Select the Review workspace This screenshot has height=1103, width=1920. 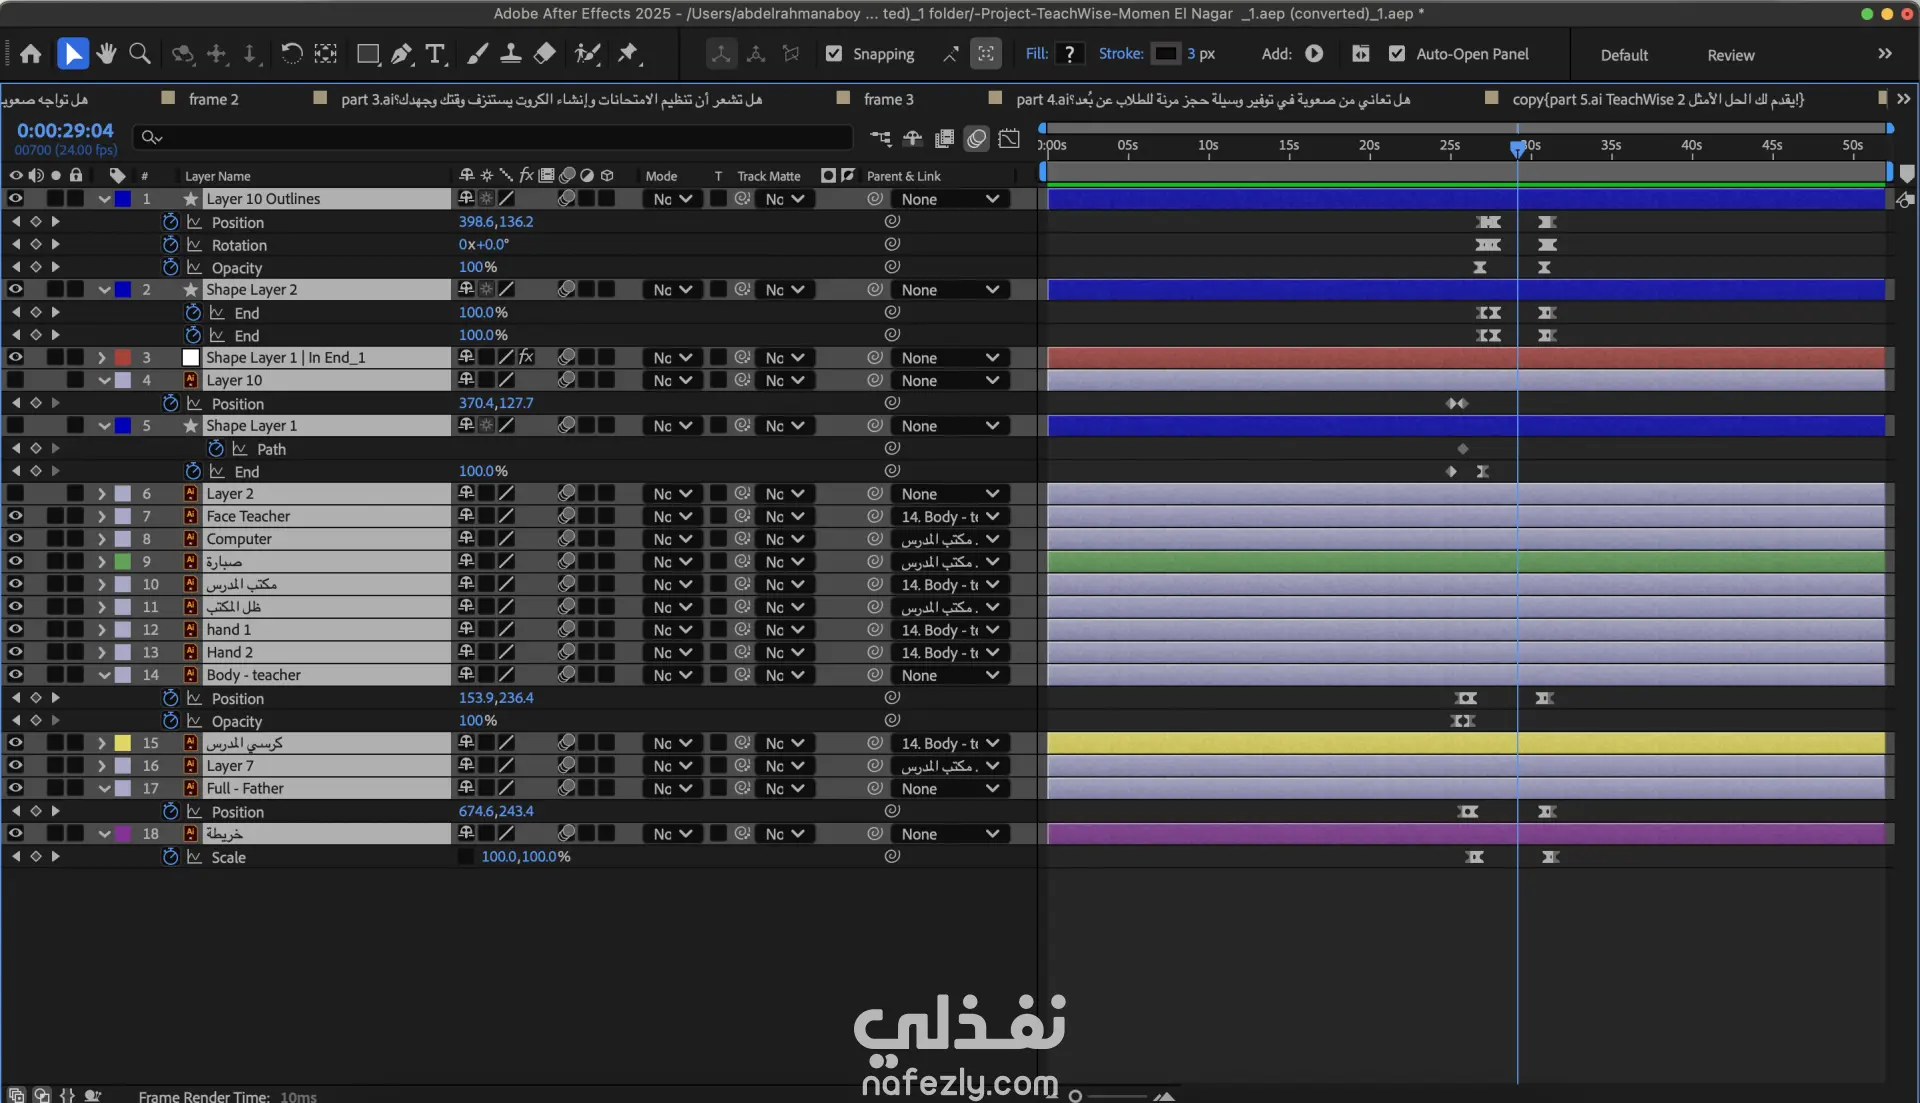(1730, 55)
